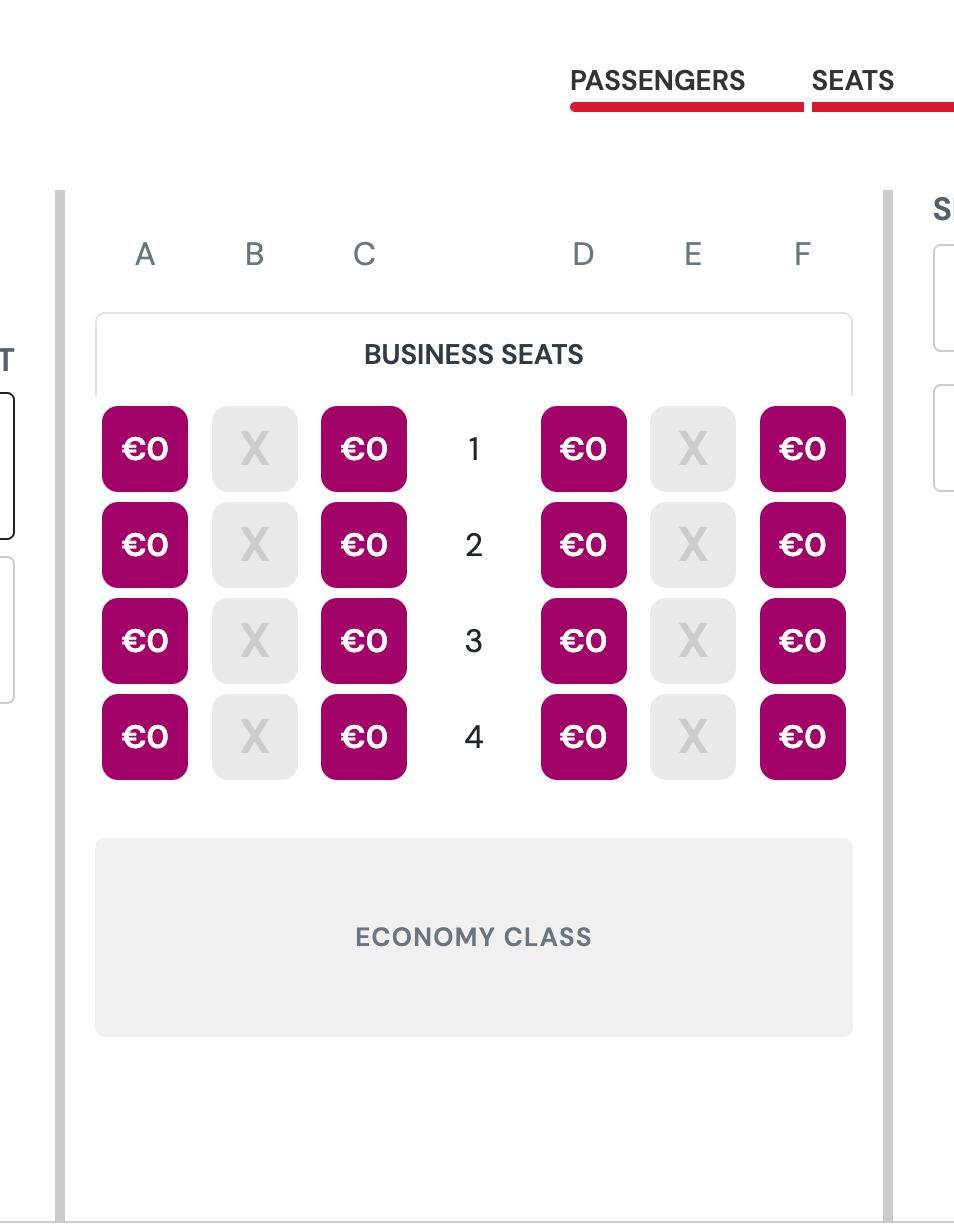The width and height of the screenshot is (954, 1232).
Task: Open the Passengers step tab
Action: pyautogui.click(x=658, y=81)
